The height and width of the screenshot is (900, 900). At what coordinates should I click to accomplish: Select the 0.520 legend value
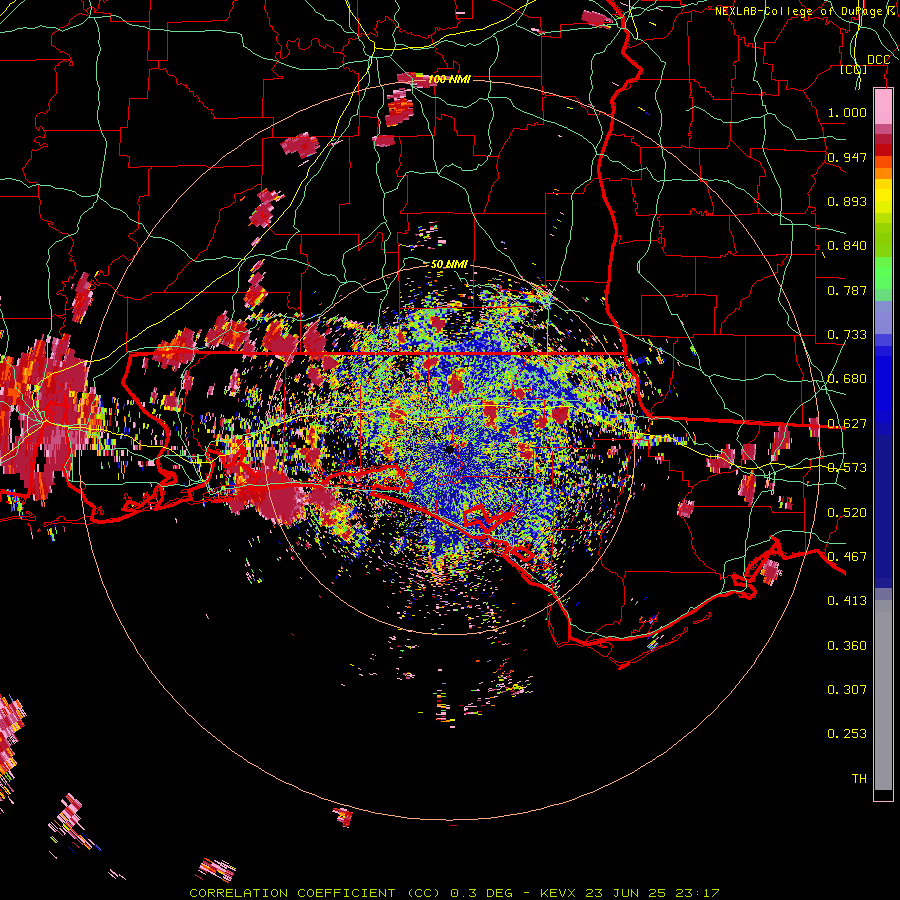click(847, 513)
